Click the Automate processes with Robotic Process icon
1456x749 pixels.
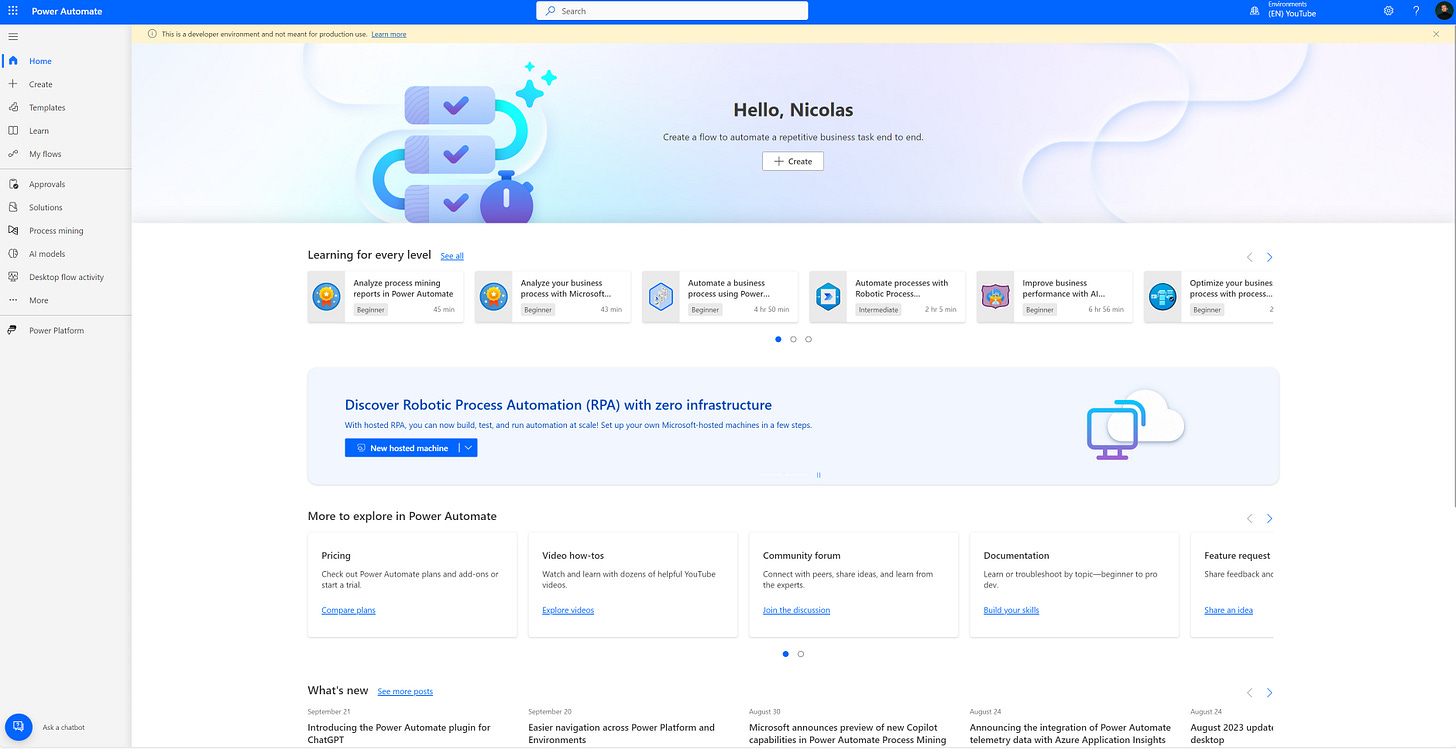pos(829,296)
